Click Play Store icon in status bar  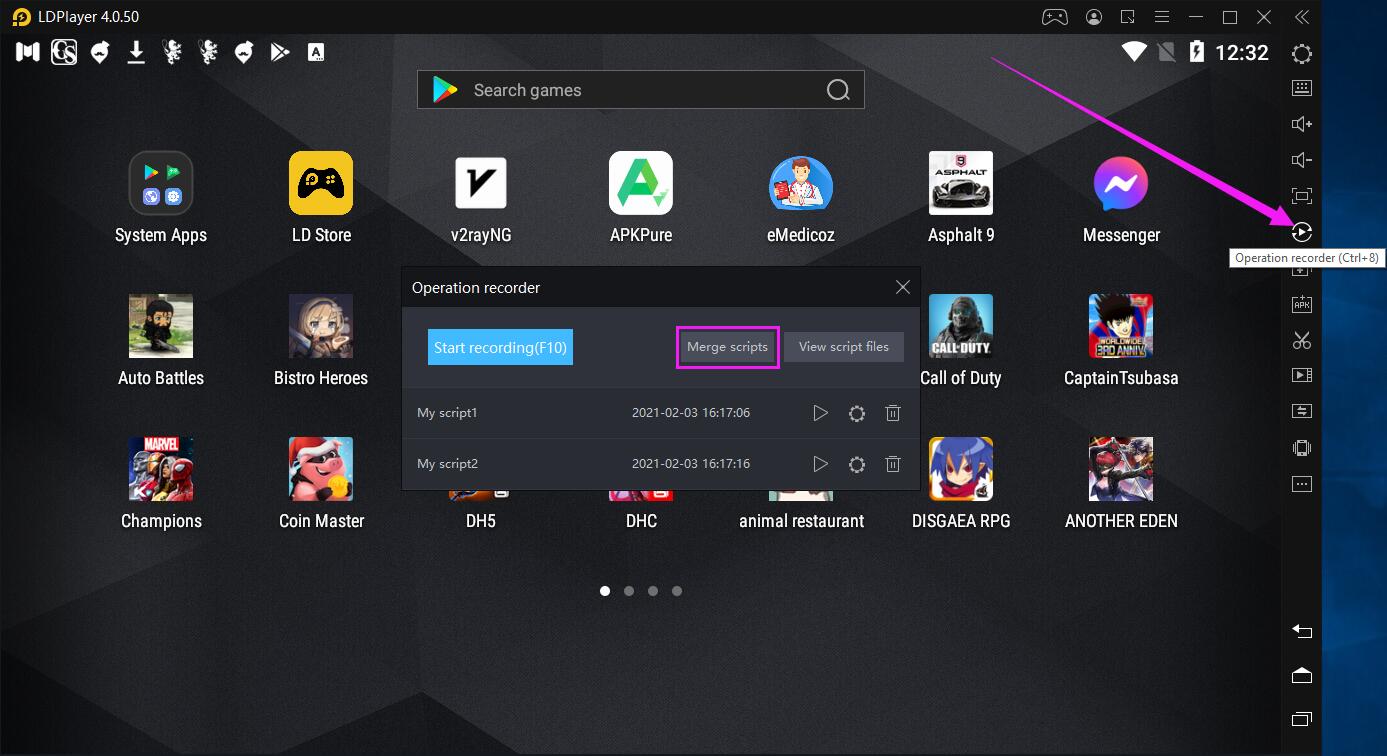280,52
